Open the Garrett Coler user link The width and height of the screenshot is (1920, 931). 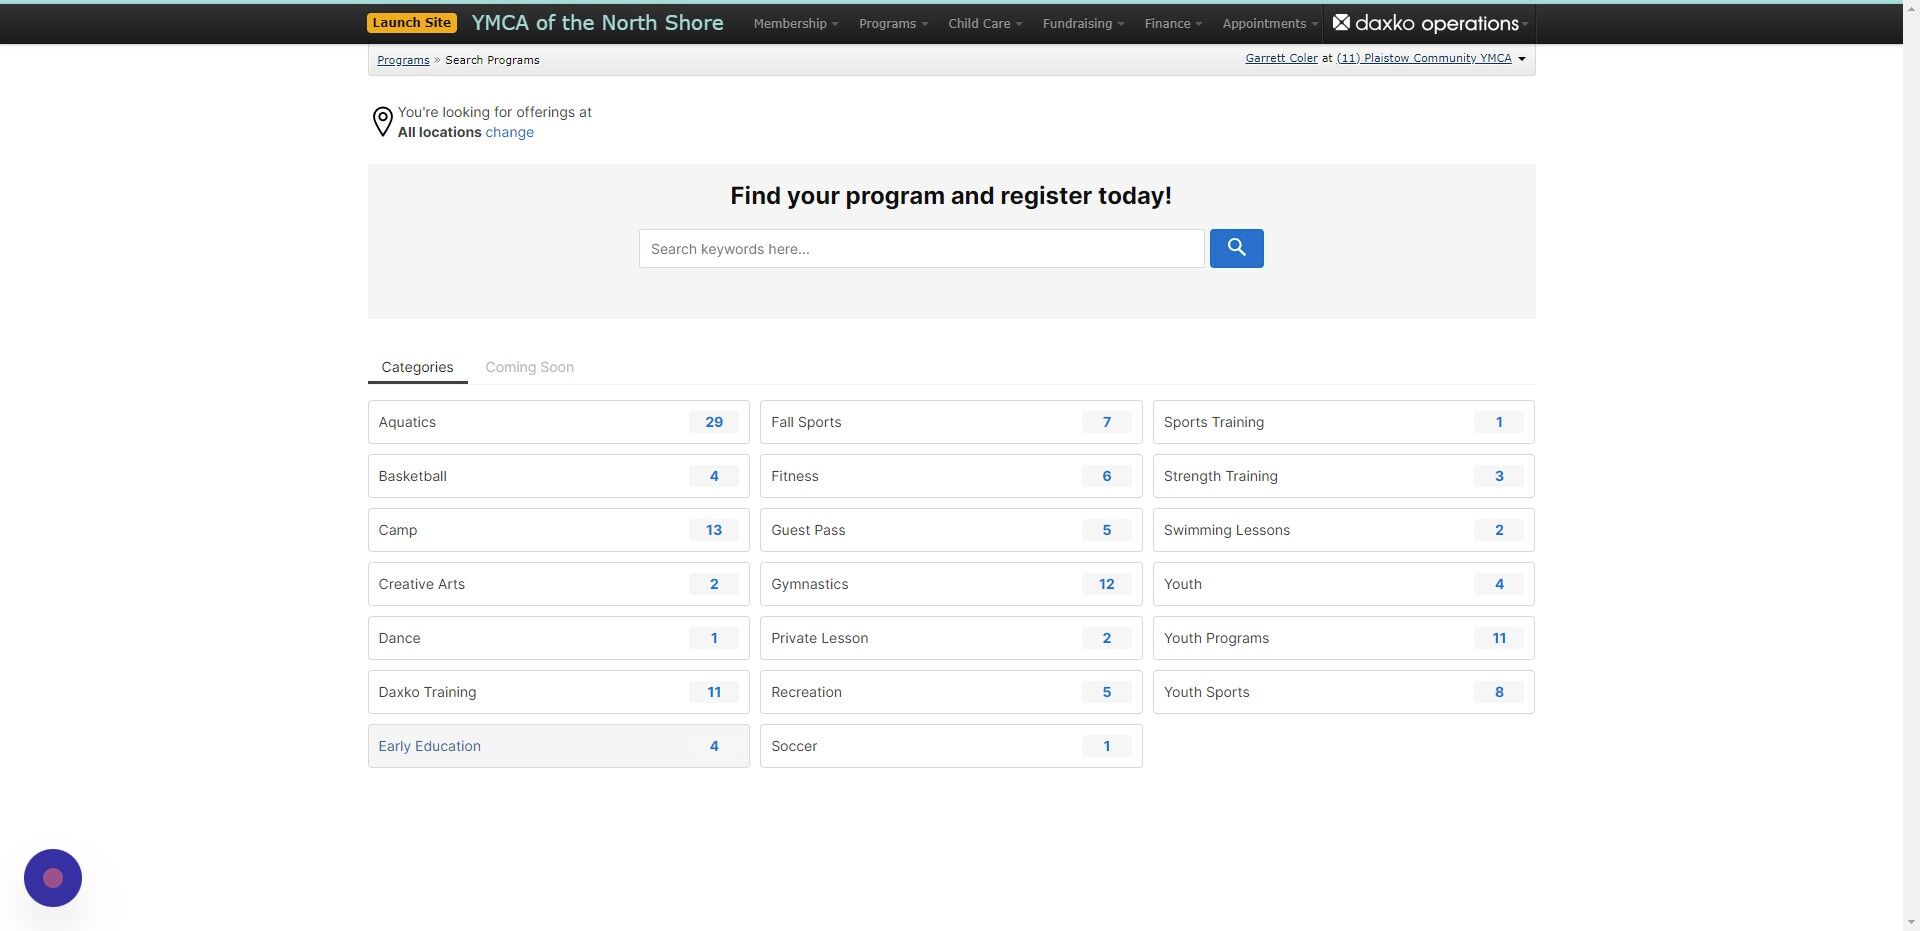[1281, 58]
